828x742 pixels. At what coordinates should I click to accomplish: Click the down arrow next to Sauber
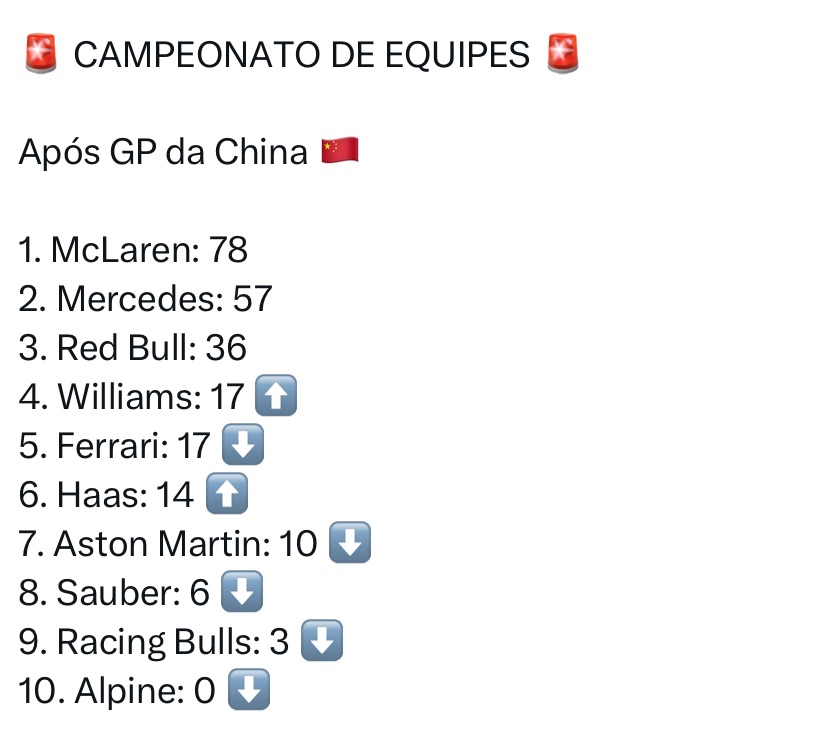tap(241, 593)
